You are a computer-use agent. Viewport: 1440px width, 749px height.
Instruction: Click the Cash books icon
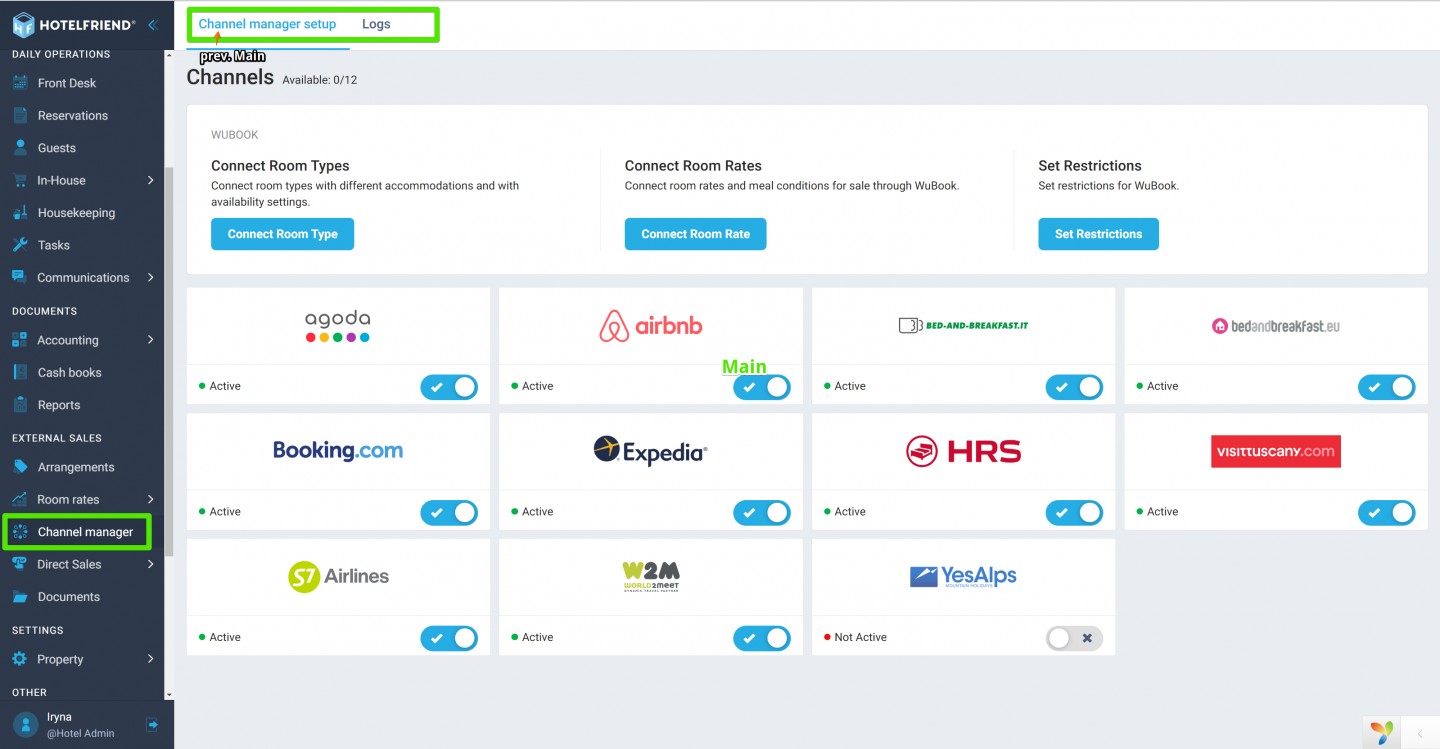[x=20, y=372]
